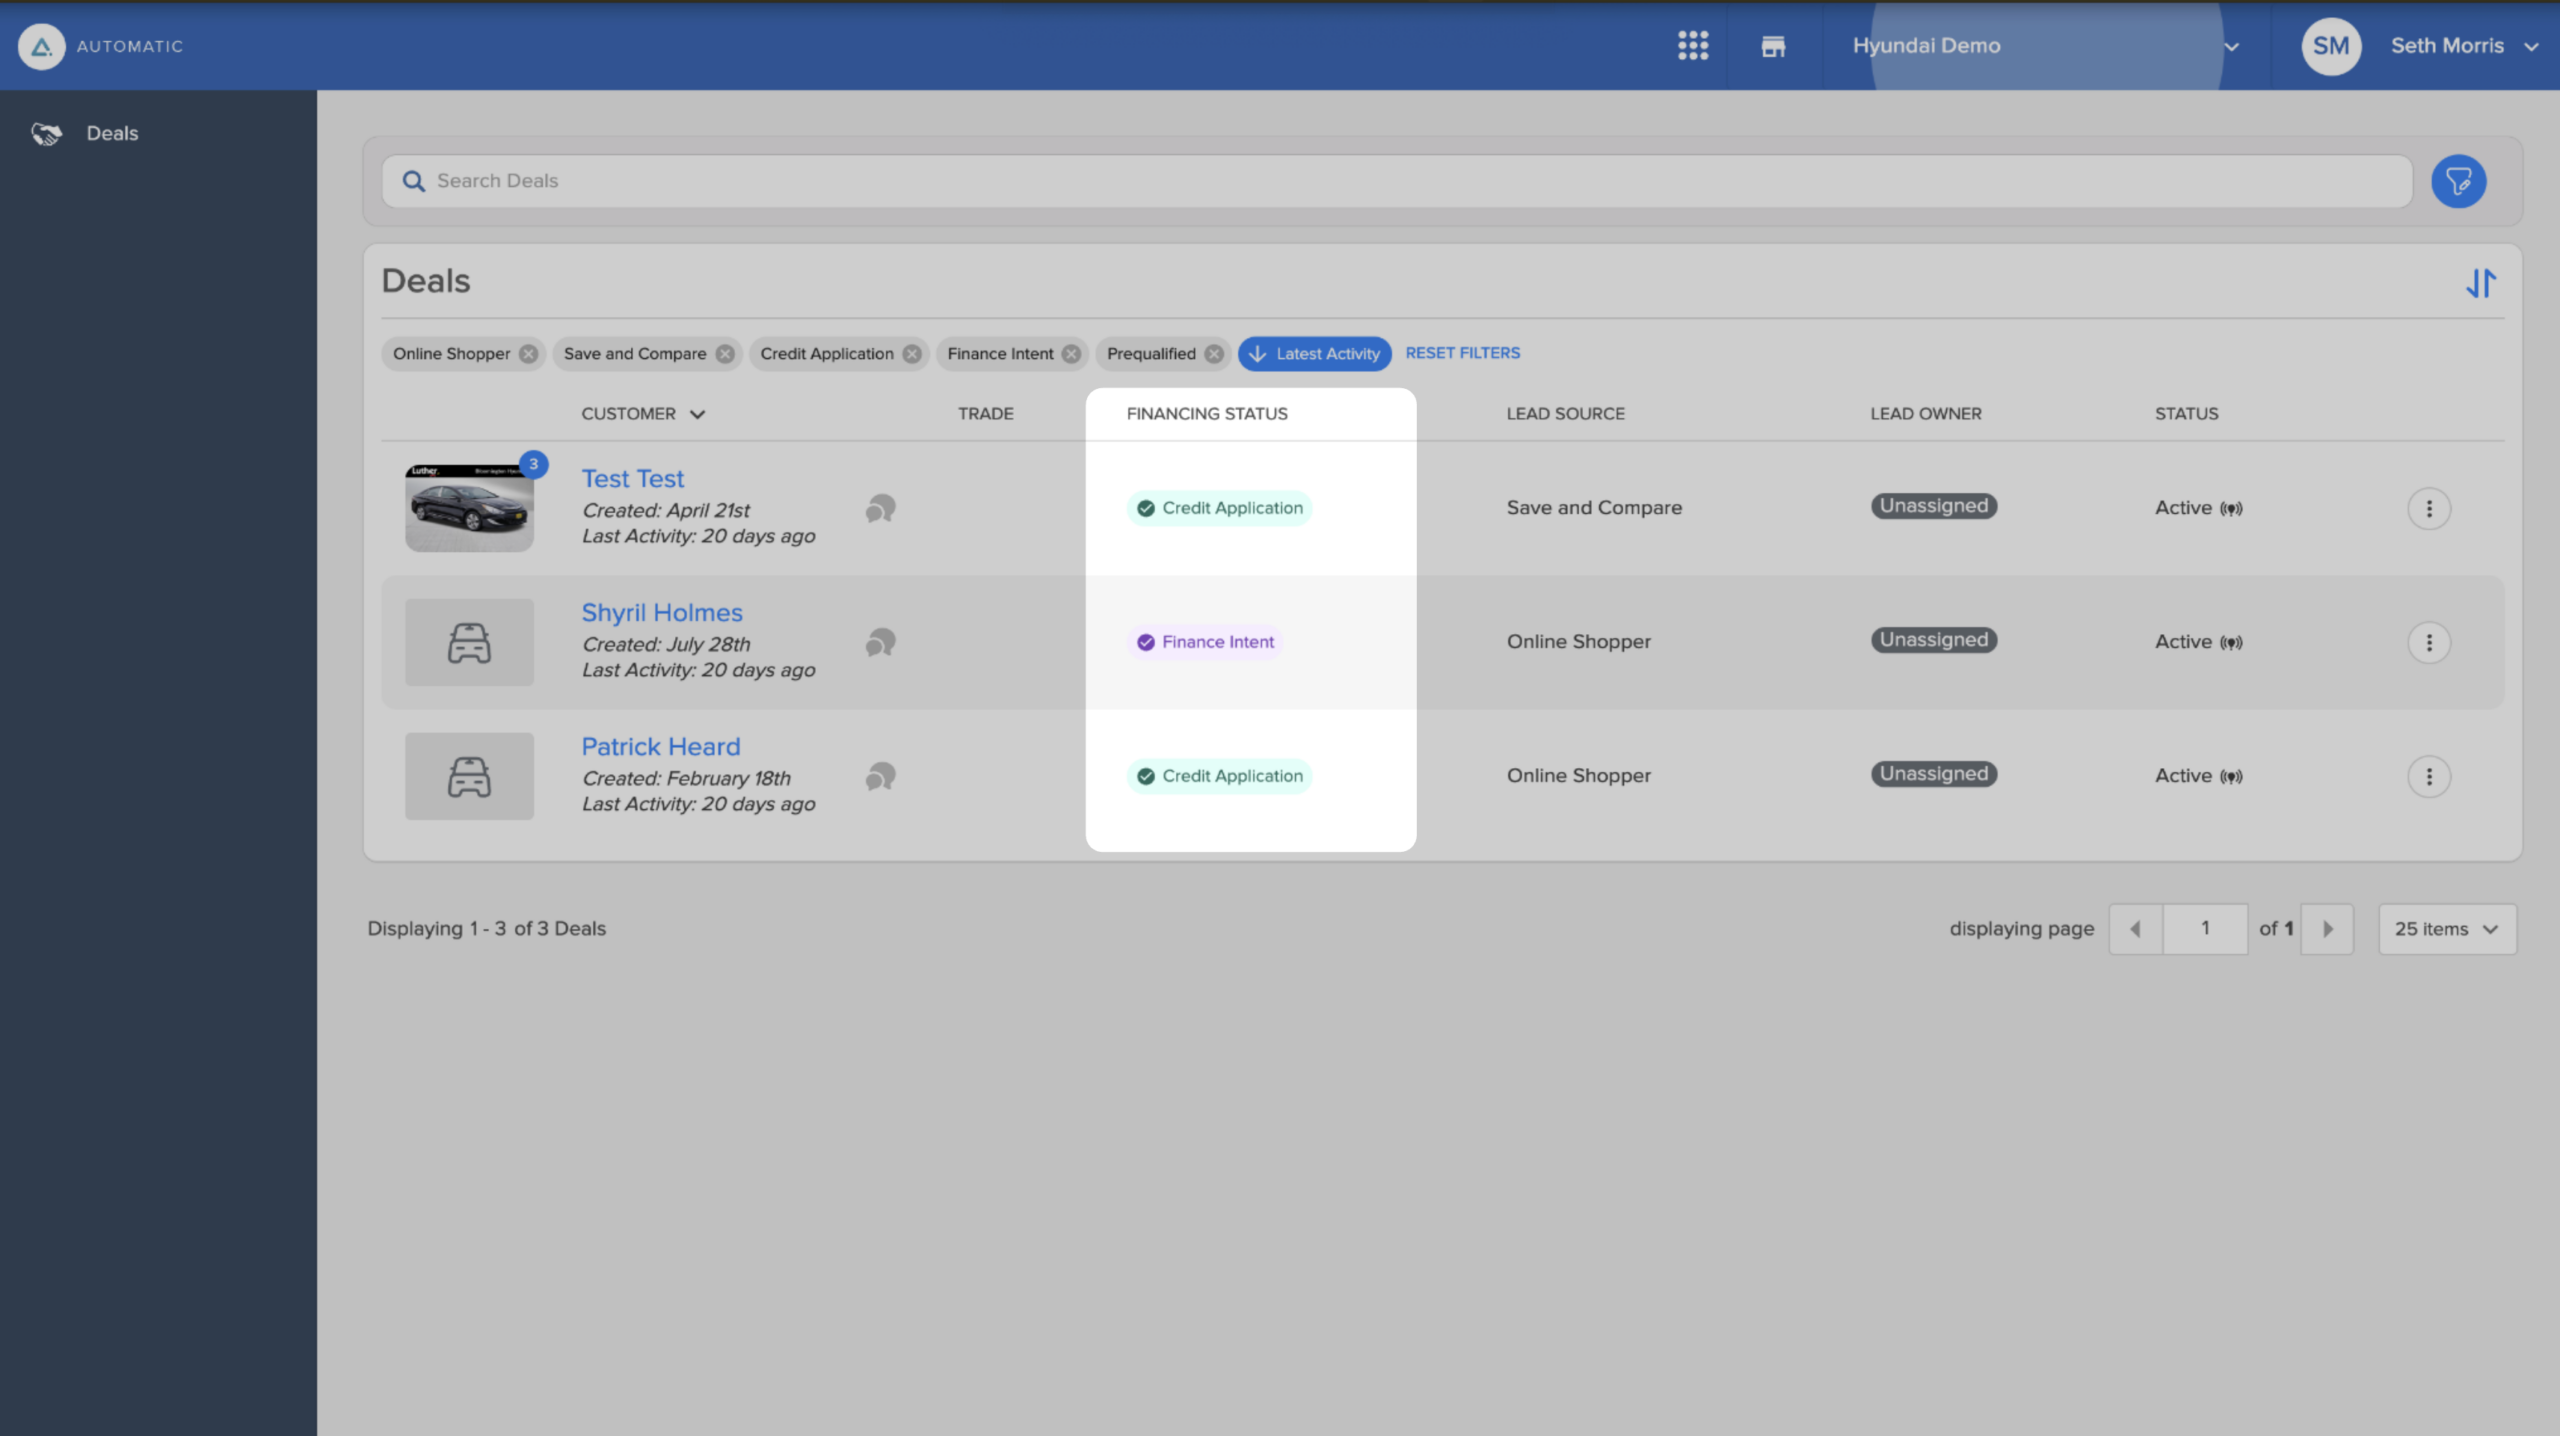Open the apps grid icon
This screenshot has height=1436, width=2560.
[1693, 45]
